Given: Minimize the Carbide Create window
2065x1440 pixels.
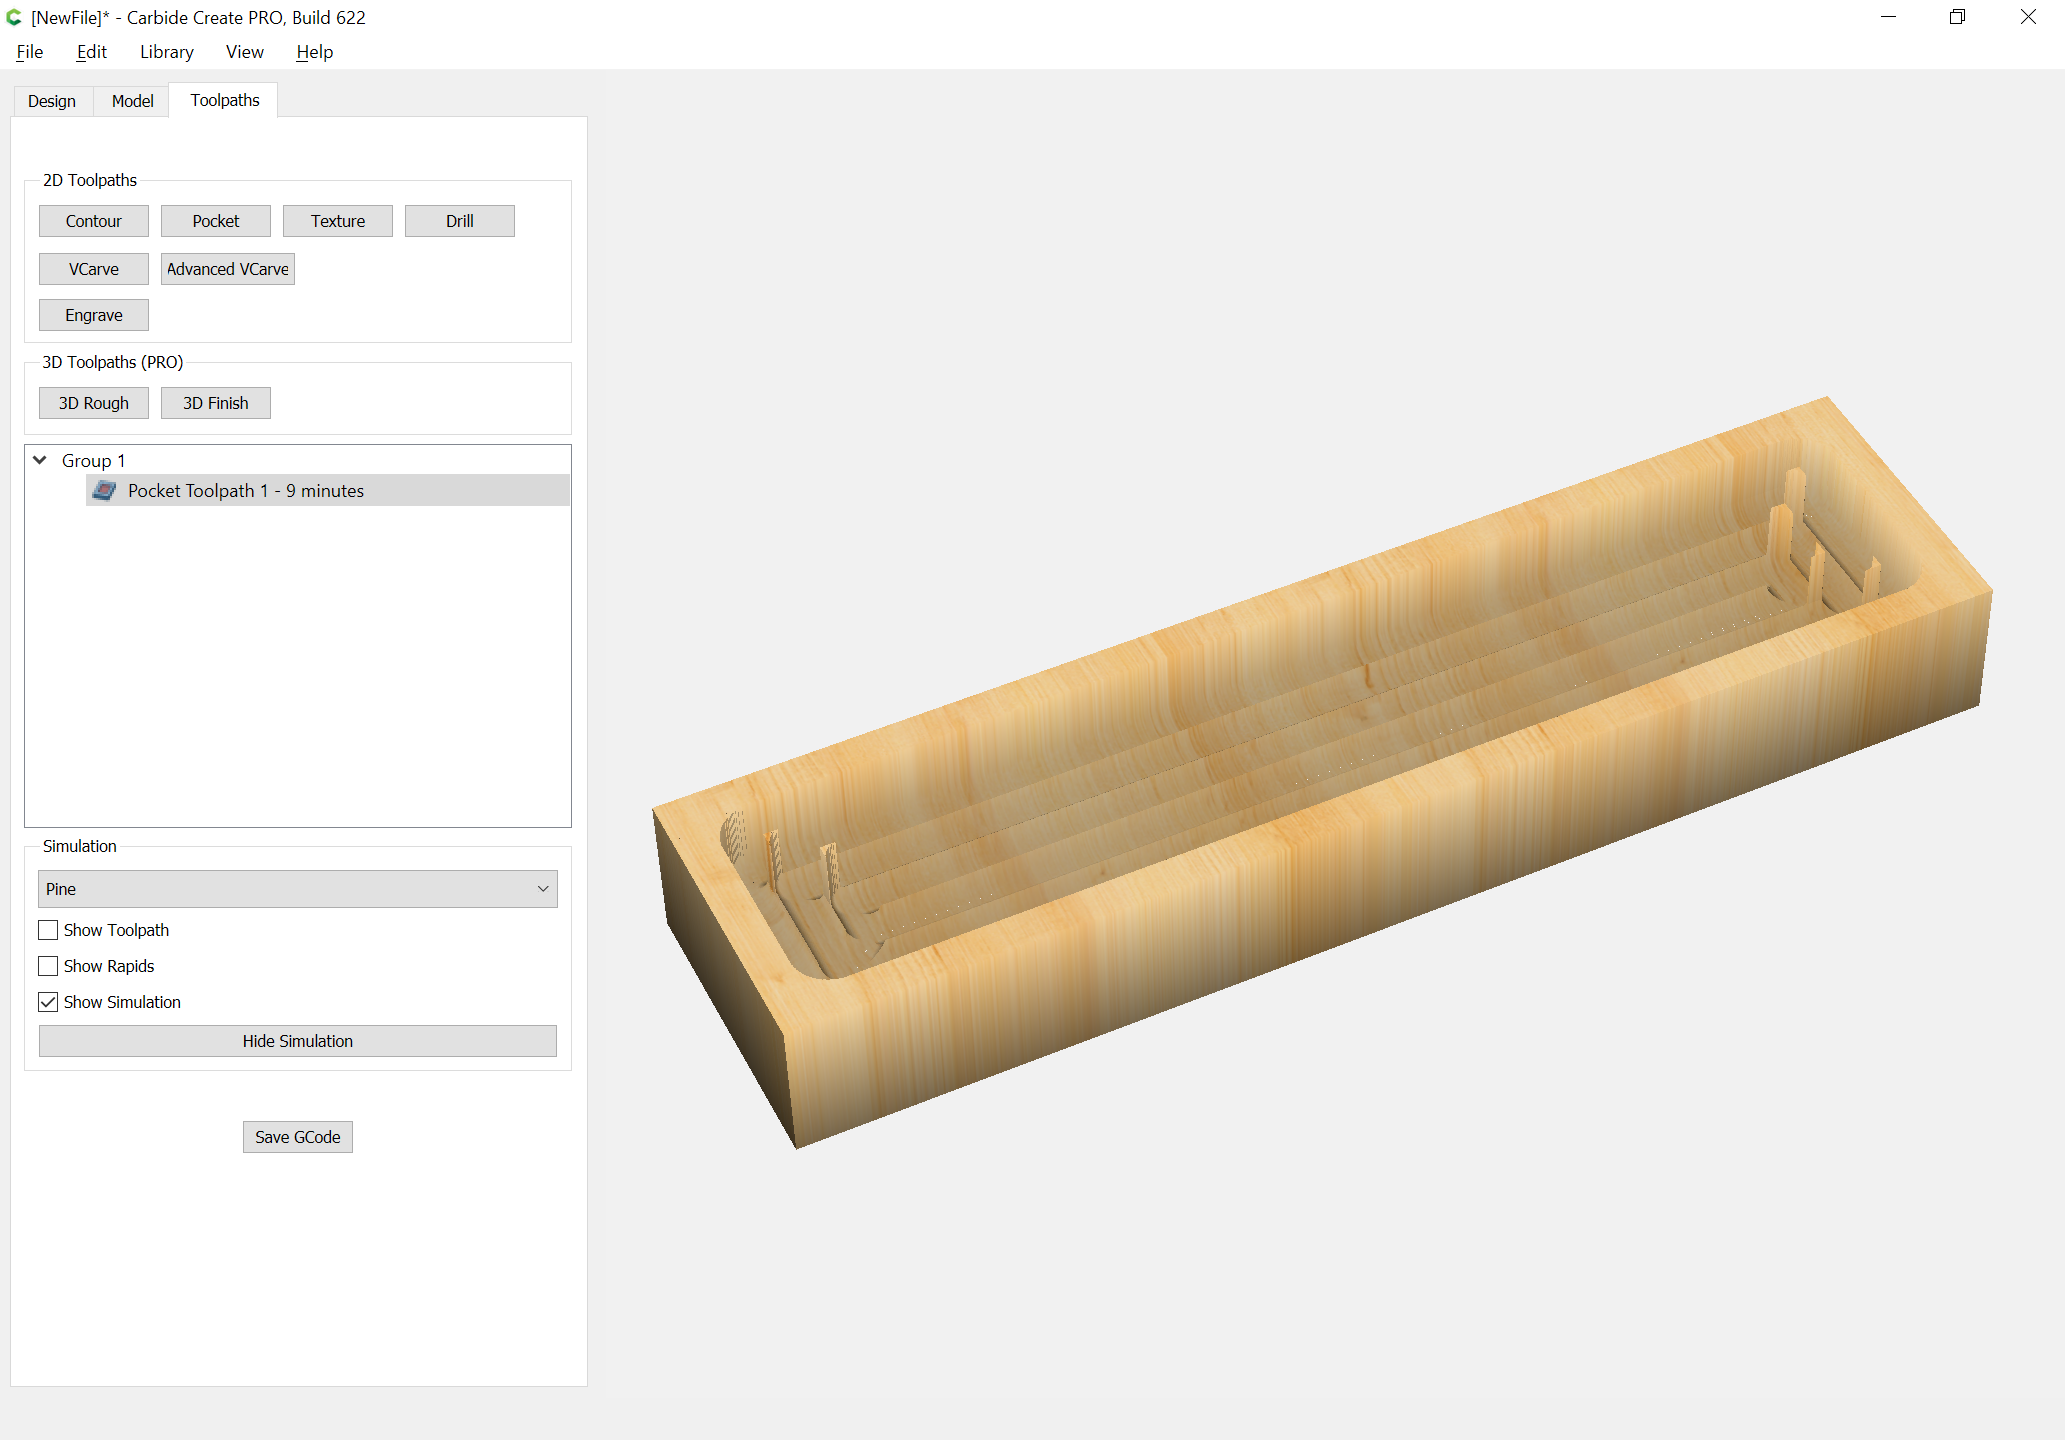Looking at the screenshot, I should pos(1888,17).
